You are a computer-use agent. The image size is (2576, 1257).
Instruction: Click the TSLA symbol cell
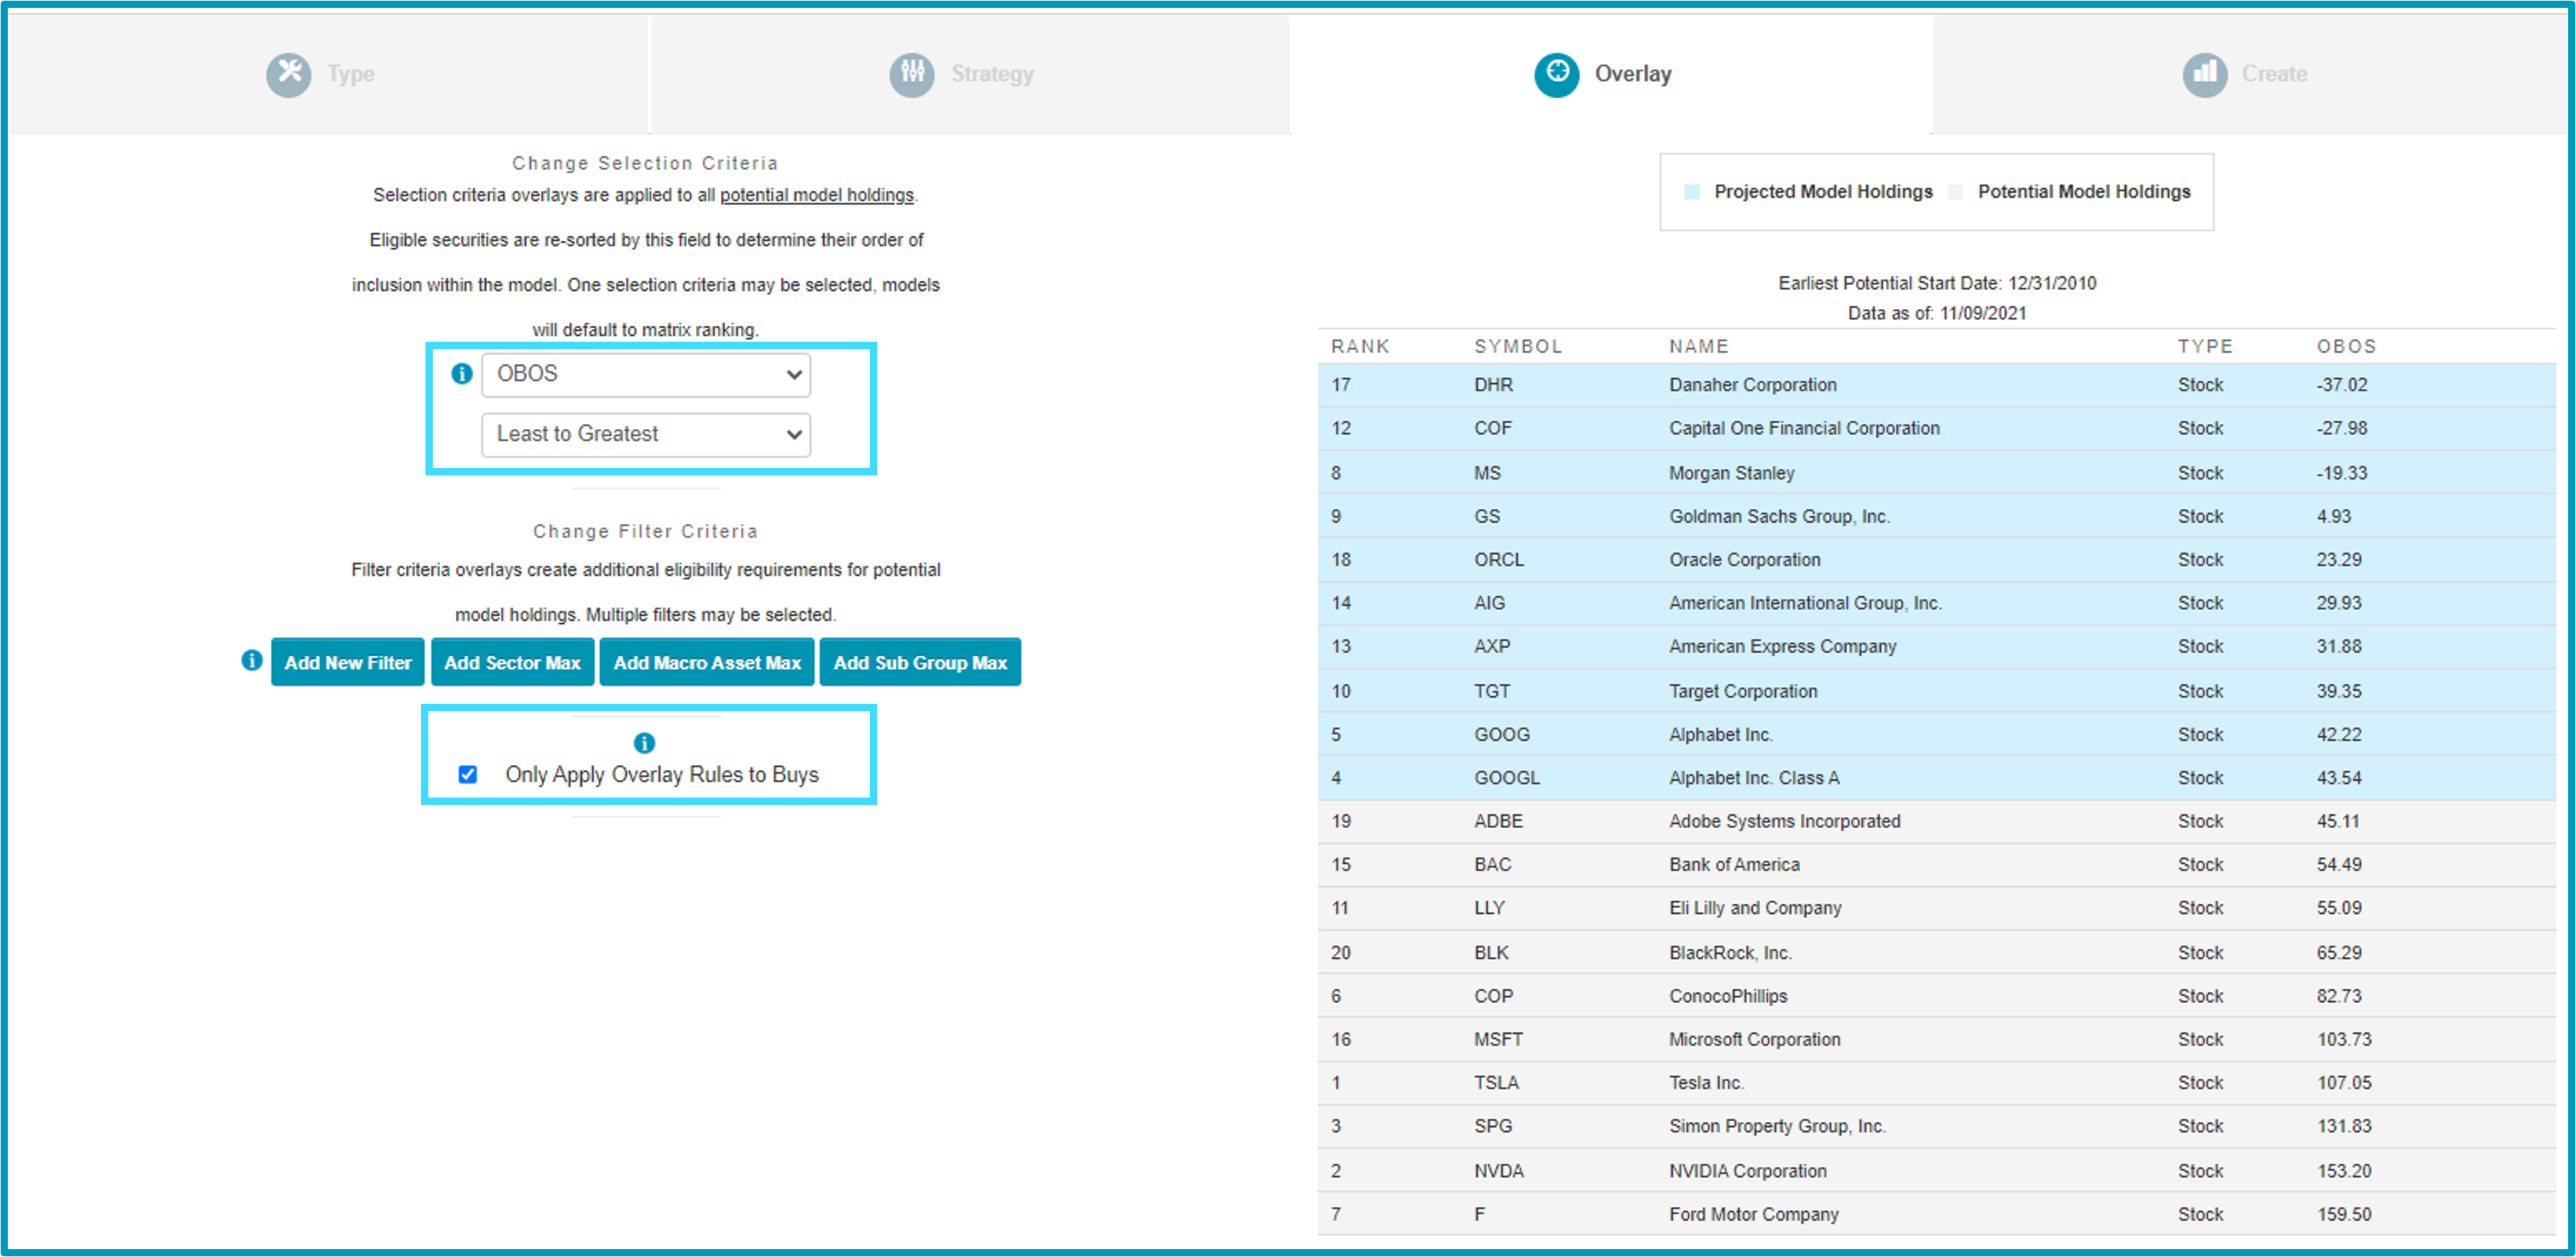(x=1496, y=1083)
